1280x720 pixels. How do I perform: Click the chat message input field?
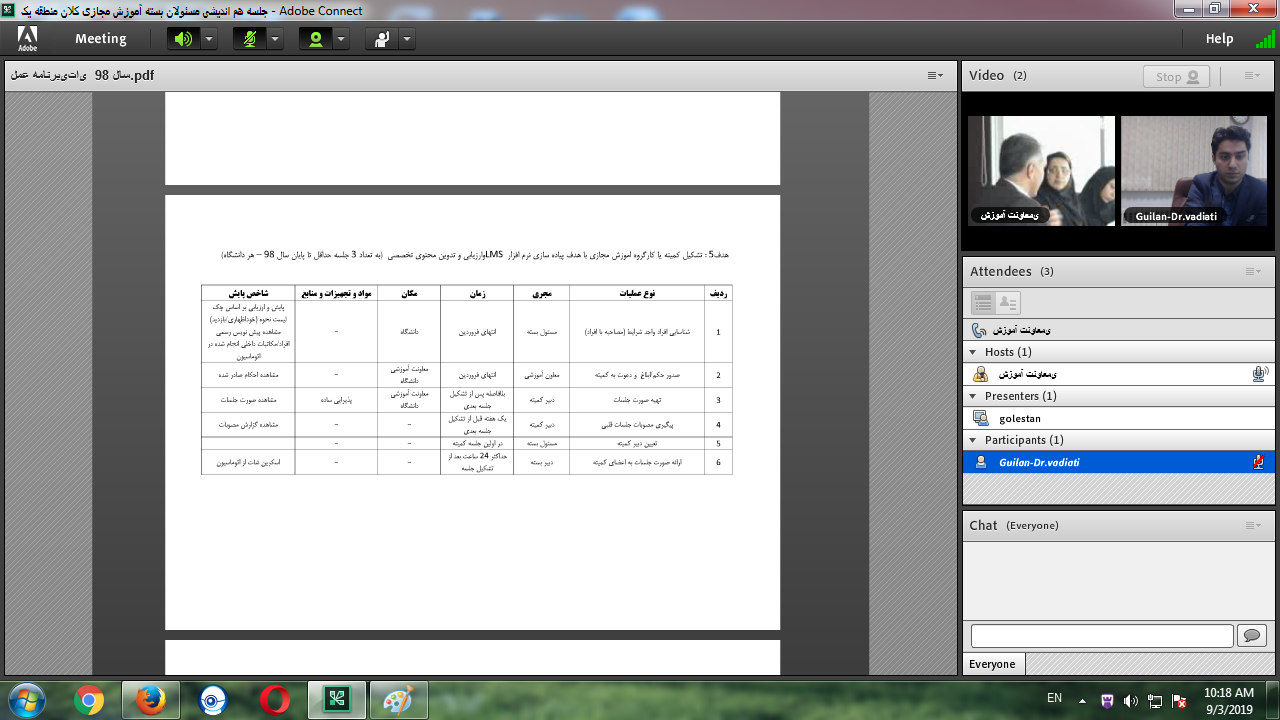click(x=1101, y=635)
